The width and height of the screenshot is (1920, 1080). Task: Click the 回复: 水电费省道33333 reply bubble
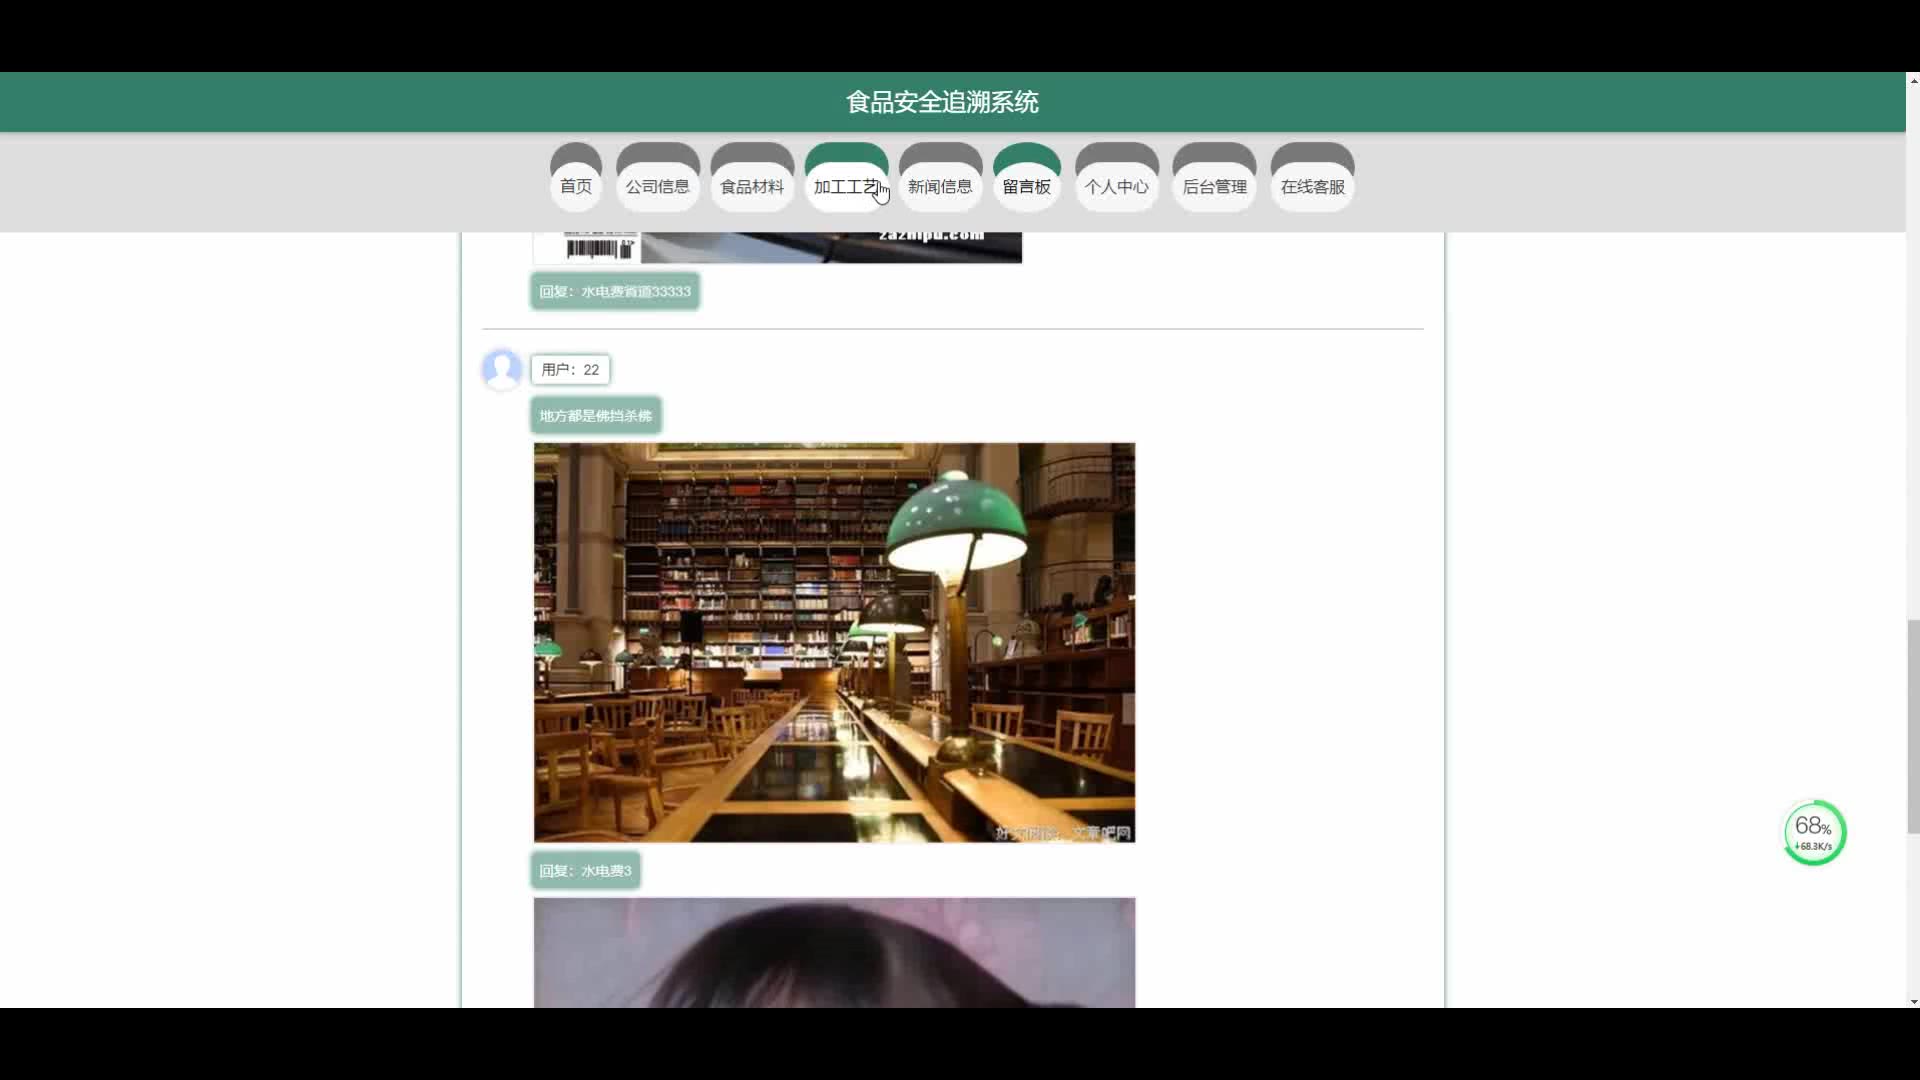coord(614,291)
